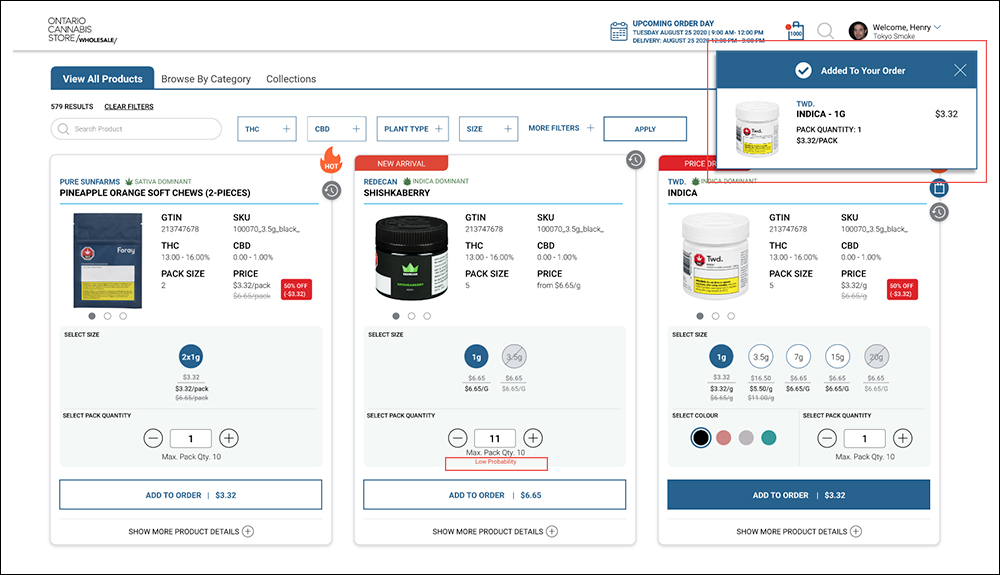
Task: Decrease pack quantity on Shishkaberry card
Action: (457, 438)
